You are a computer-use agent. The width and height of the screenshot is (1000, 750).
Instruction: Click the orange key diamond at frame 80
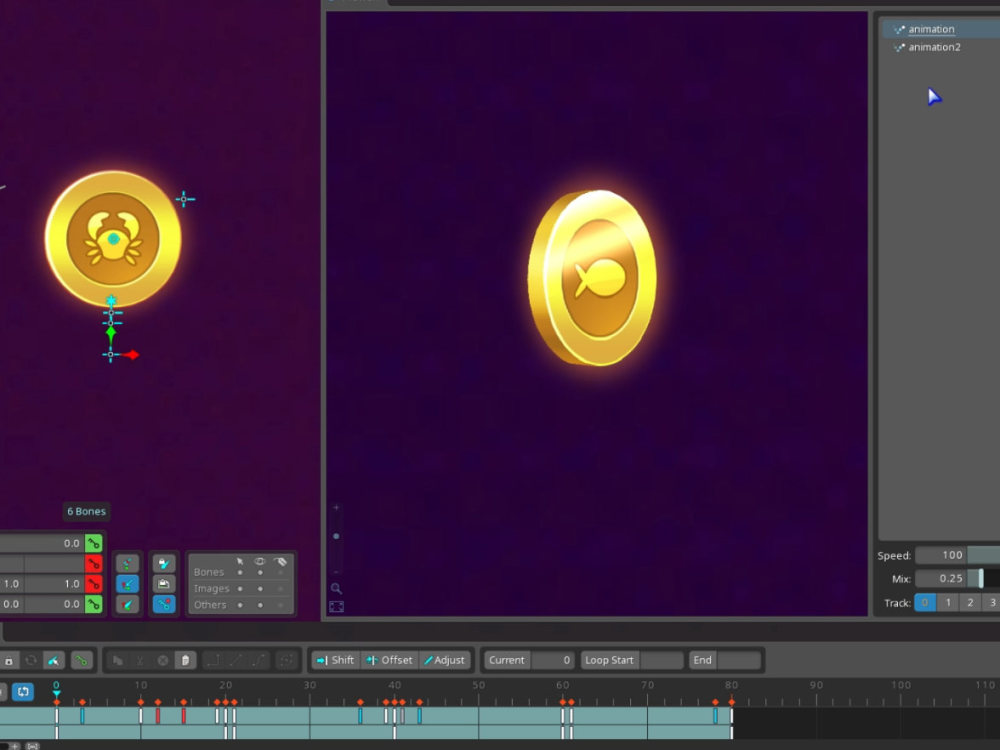pyautogui.click(x=732, y=702)
